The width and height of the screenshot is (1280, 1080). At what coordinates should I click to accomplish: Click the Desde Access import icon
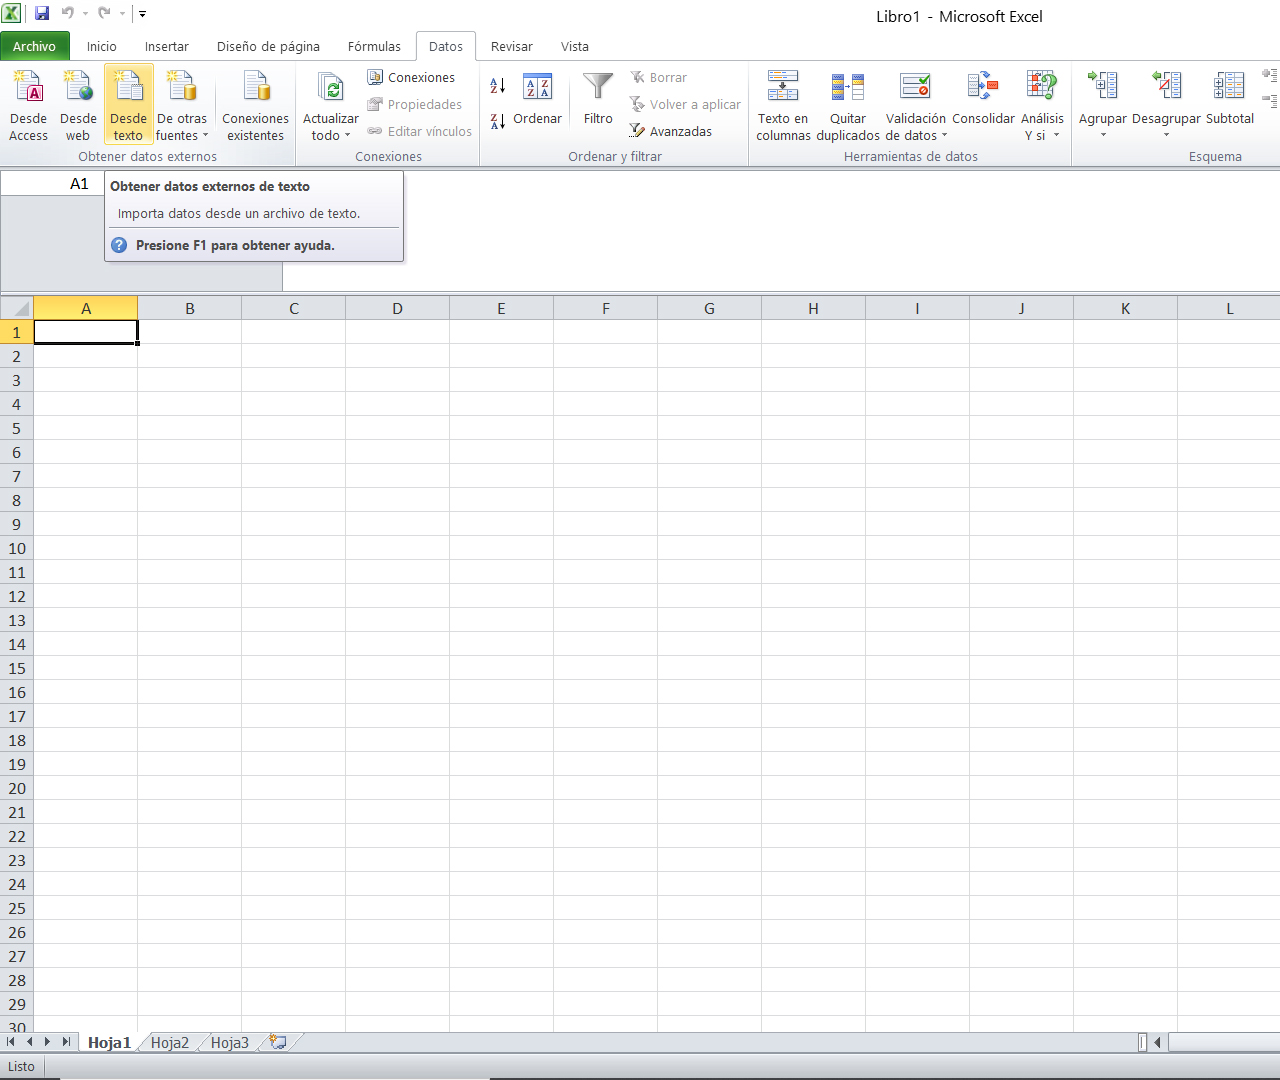click(x=28, y=88)
